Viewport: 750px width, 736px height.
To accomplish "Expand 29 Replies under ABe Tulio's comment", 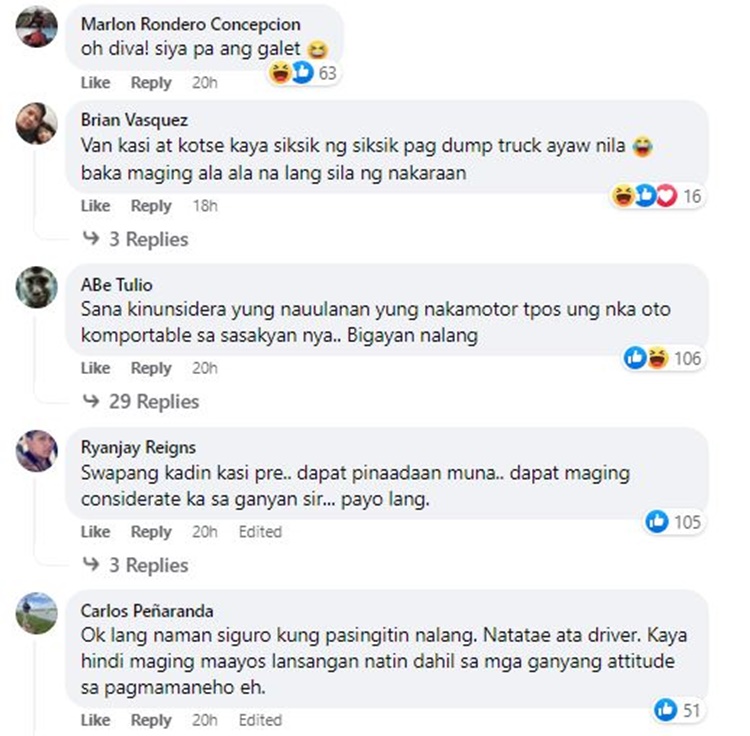I will pyautogui.click(x=141, y=402).
